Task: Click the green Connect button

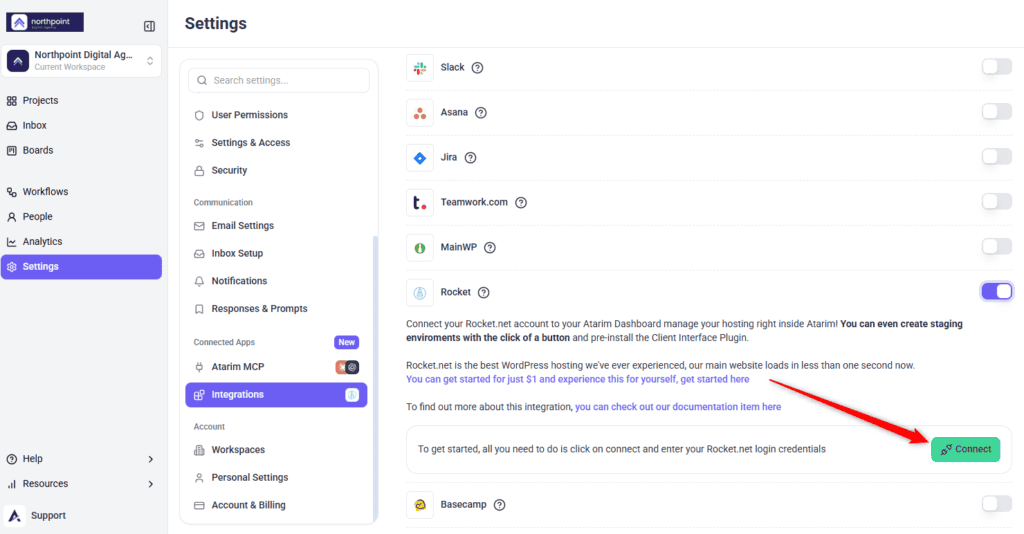Action: [x=965, y=450]
